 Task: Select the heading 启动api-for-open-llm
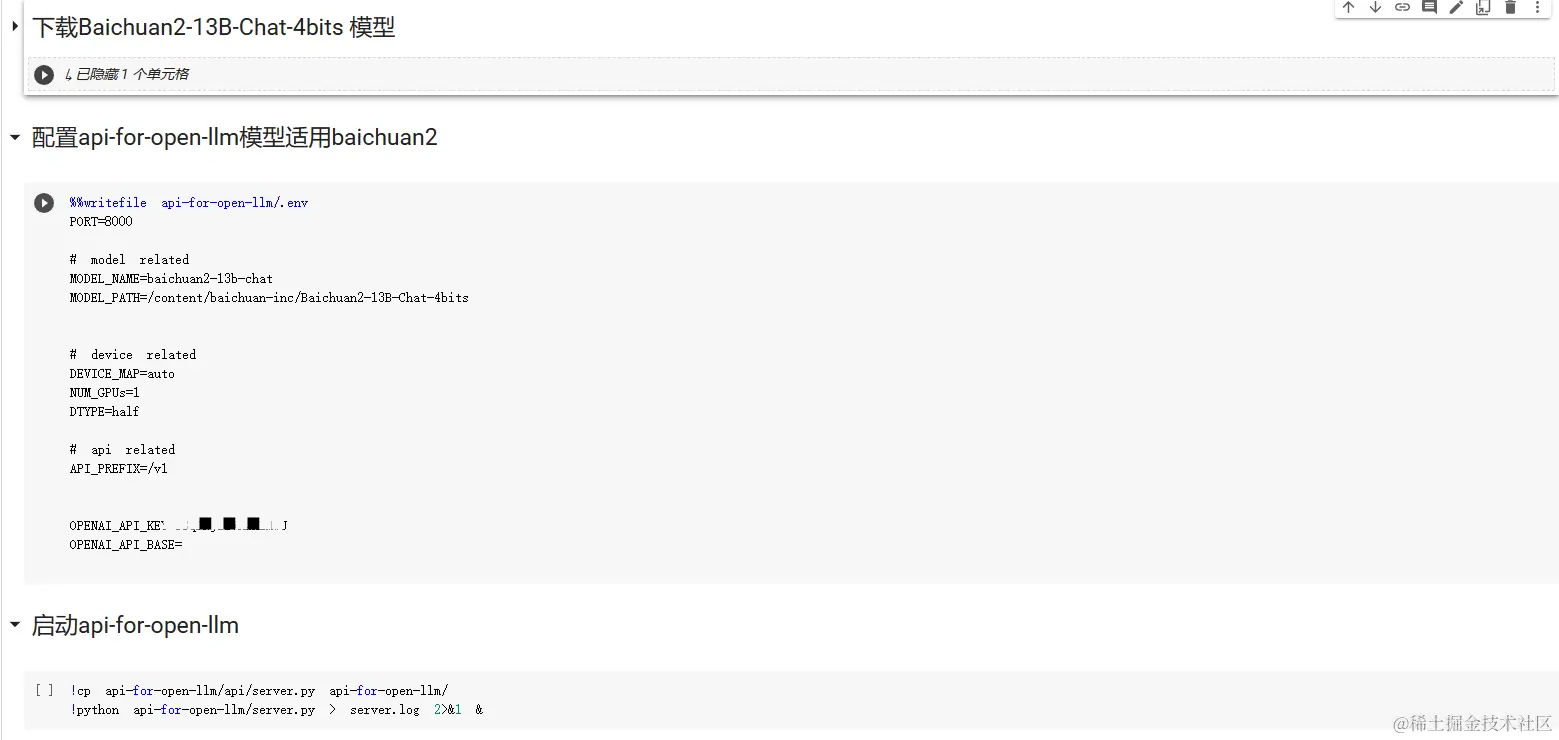point(135,626)
